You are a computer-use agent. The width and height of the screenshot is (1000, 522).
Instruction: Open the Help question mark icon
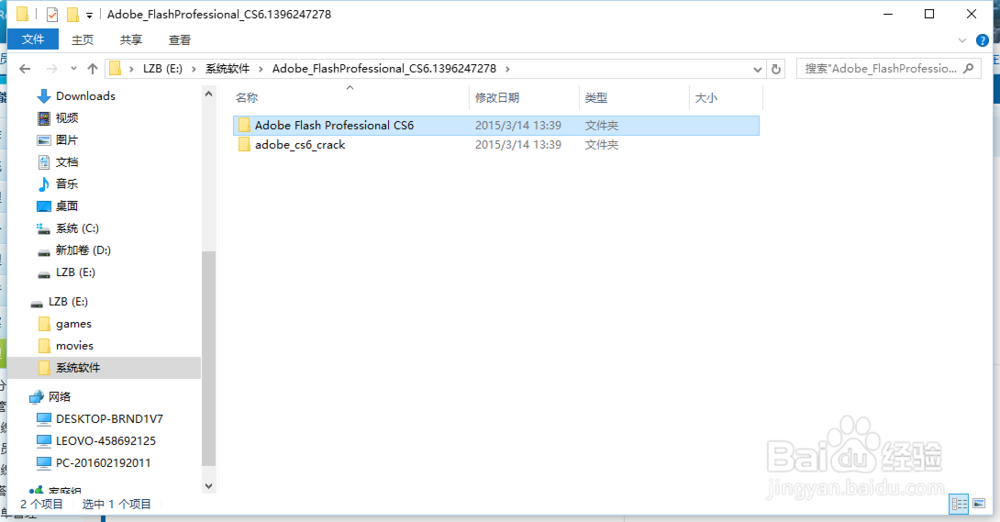click(x=982, y=40)
